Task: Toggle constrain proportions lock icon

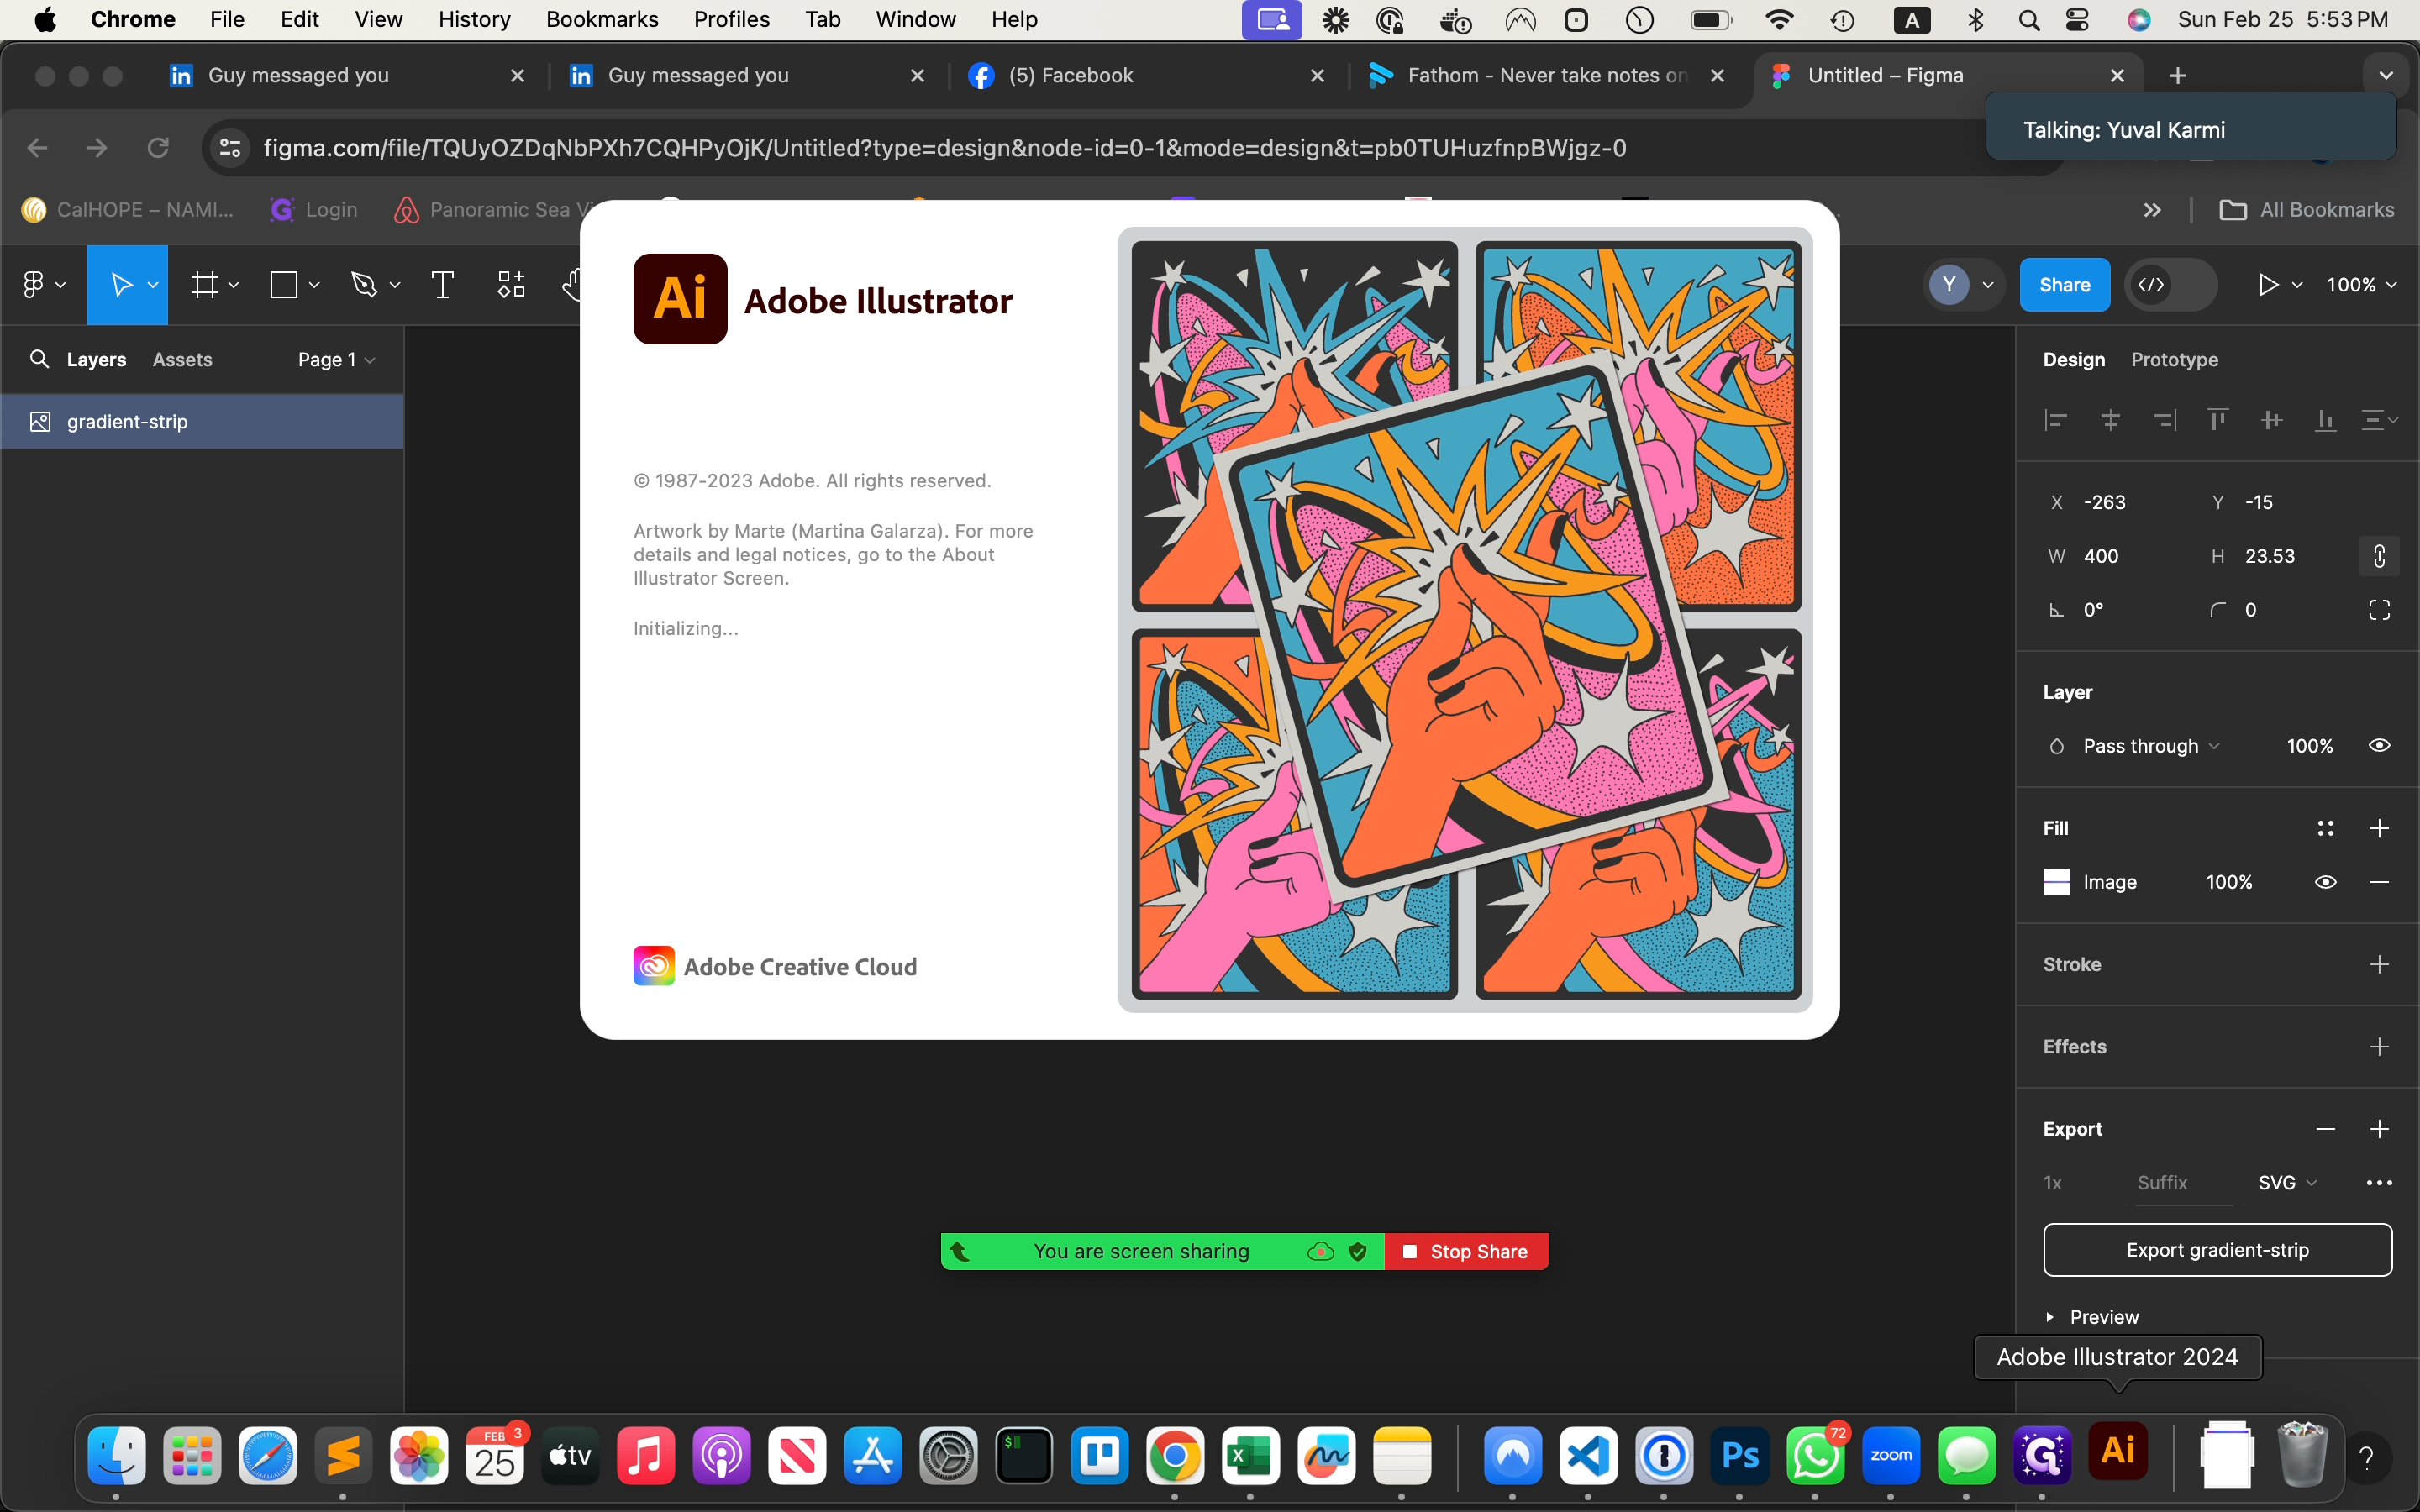Action: click(x=2379, y=556)
